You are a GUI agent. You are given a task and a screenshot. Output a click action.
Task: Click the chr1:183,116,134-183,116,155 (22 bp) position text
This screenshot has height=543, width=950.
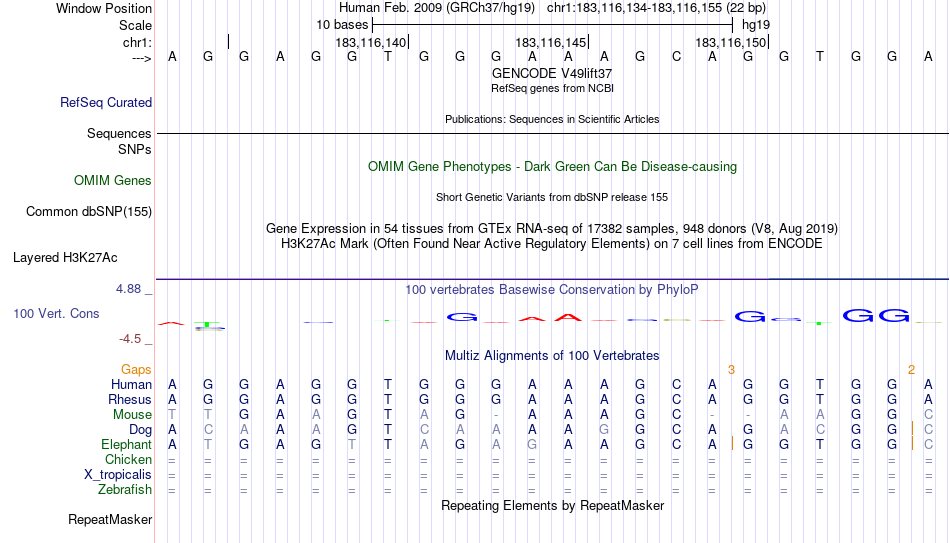click(x=656, y=8)
